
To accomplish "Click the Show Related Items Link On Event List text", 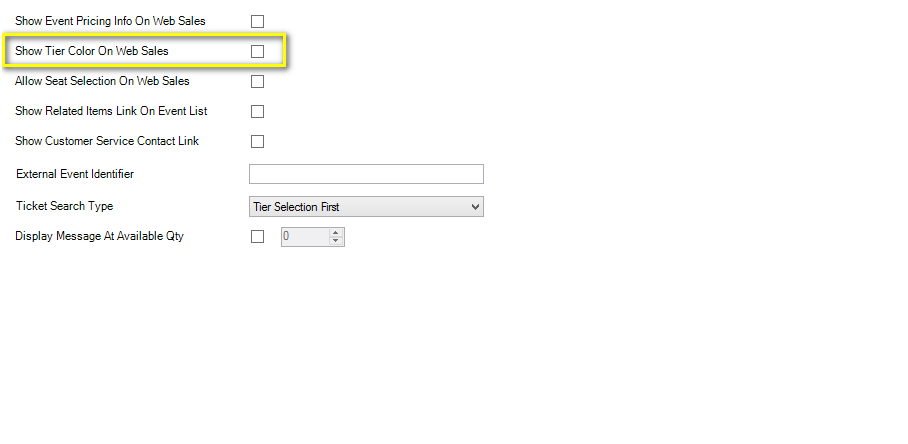I will click(x=111, y=111).
